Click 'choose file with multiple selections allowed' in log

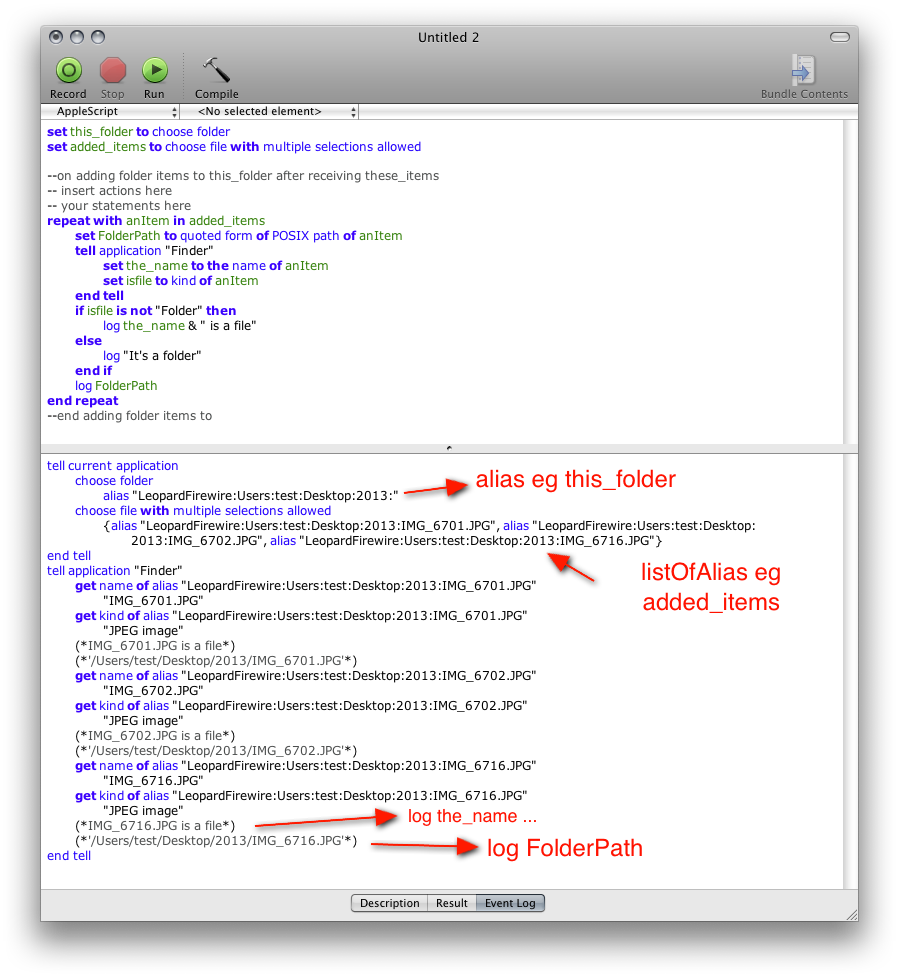(203, 510)
